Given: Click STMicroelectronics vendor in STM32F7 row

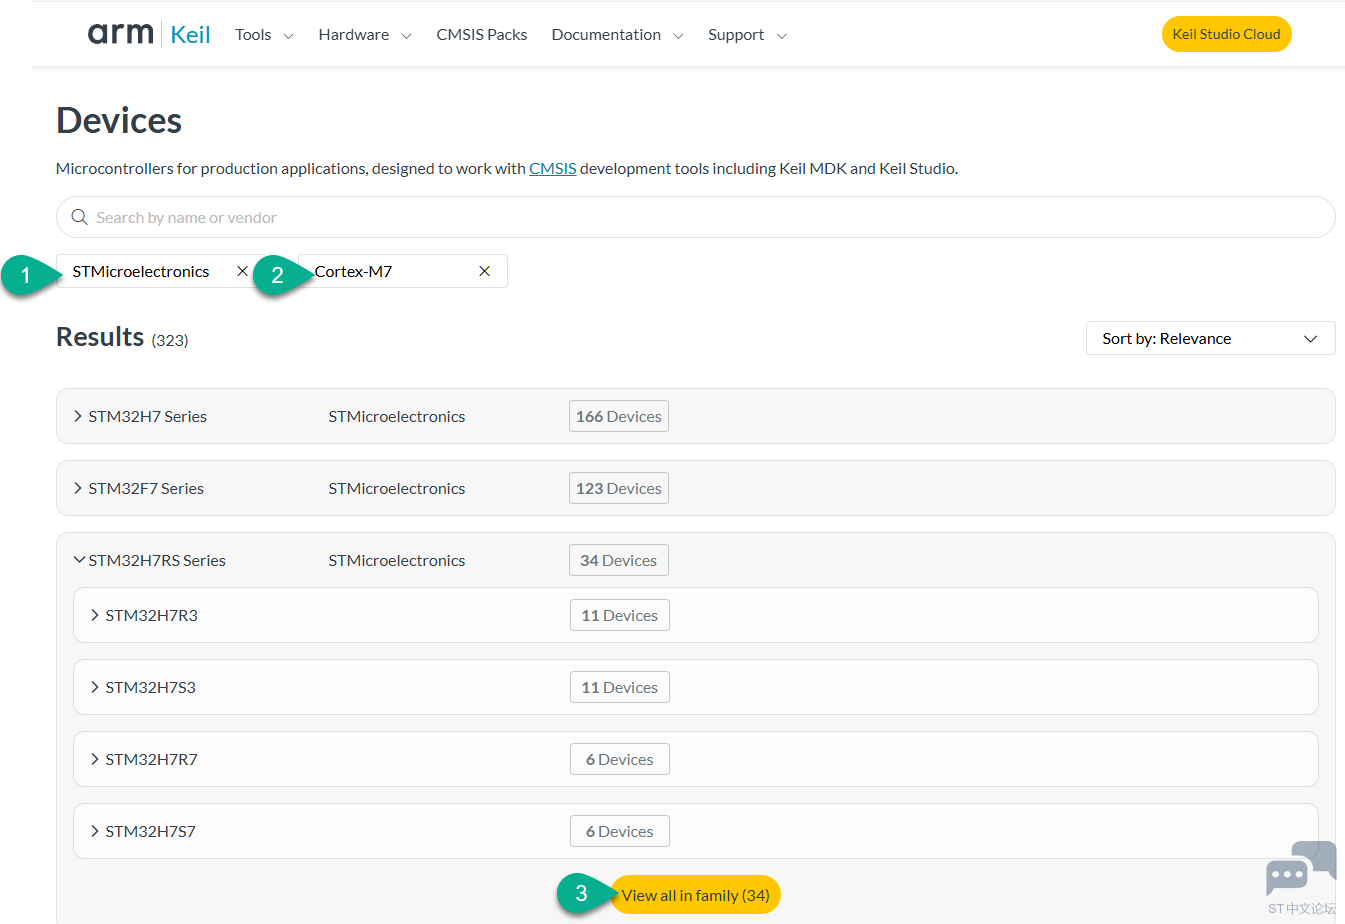Looking at the screenshot, I should coord(397,488).
